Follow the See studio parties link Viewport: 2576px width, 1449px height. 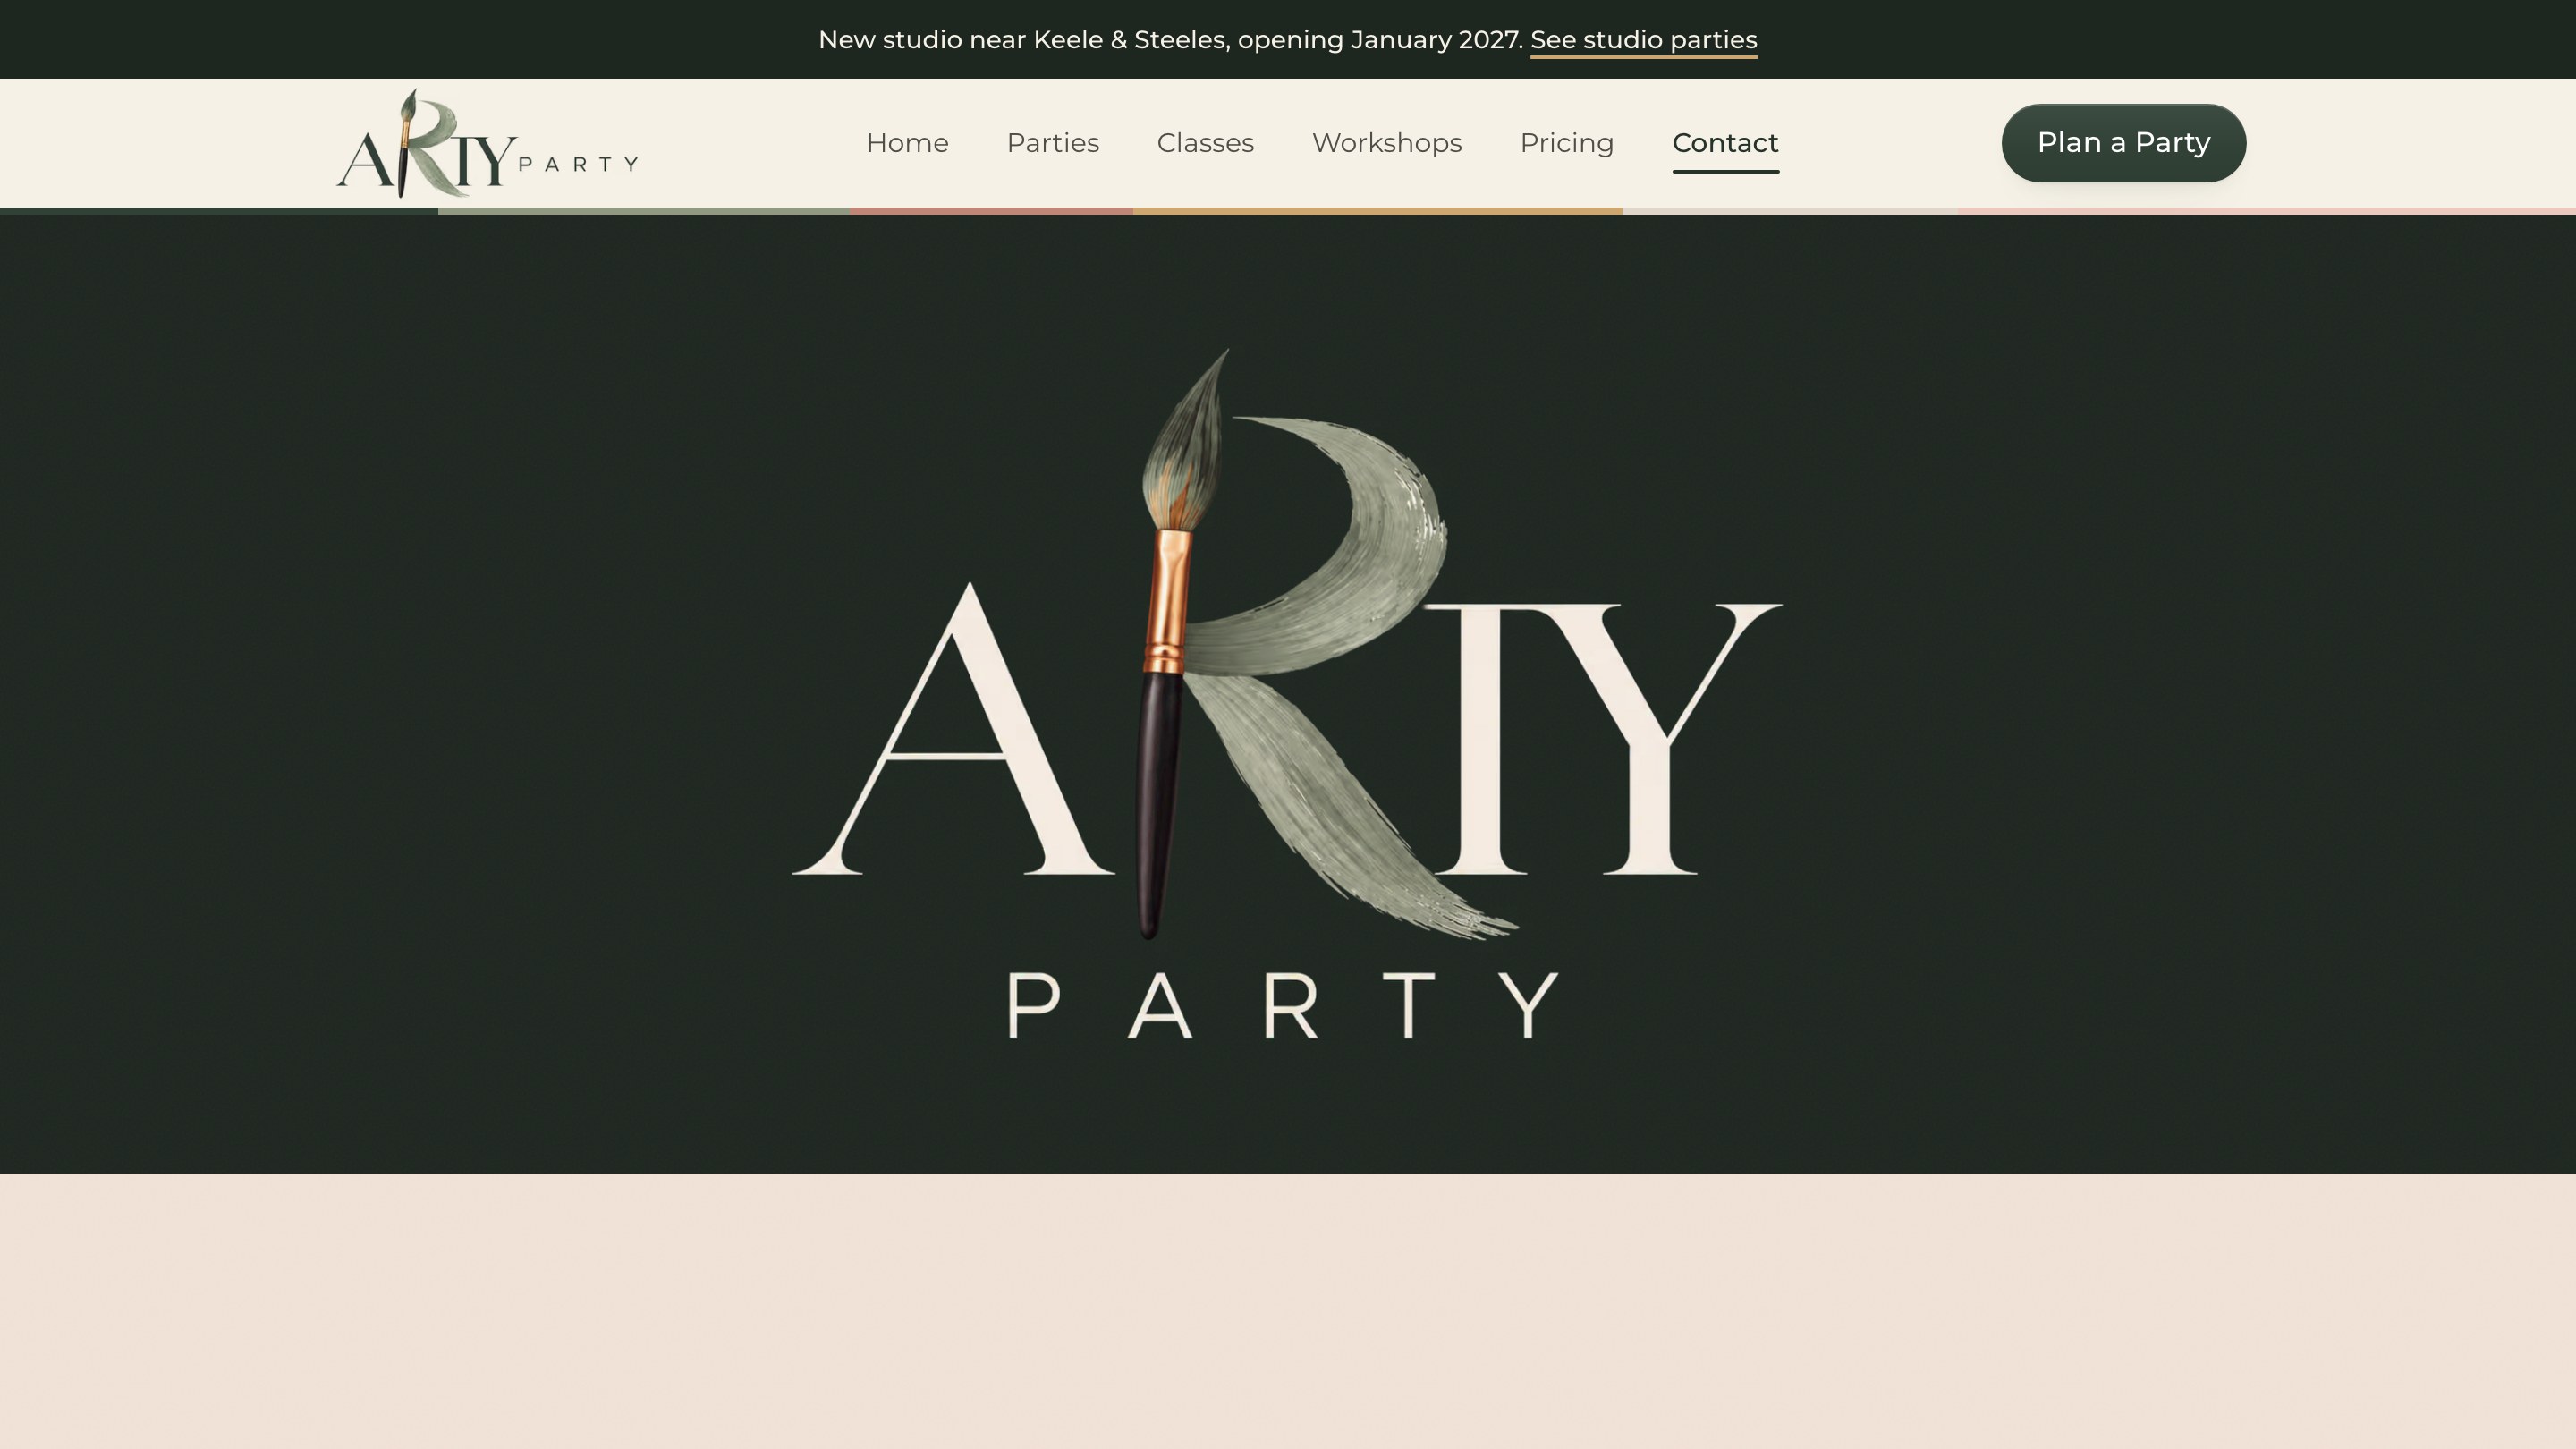[1643, 40]
